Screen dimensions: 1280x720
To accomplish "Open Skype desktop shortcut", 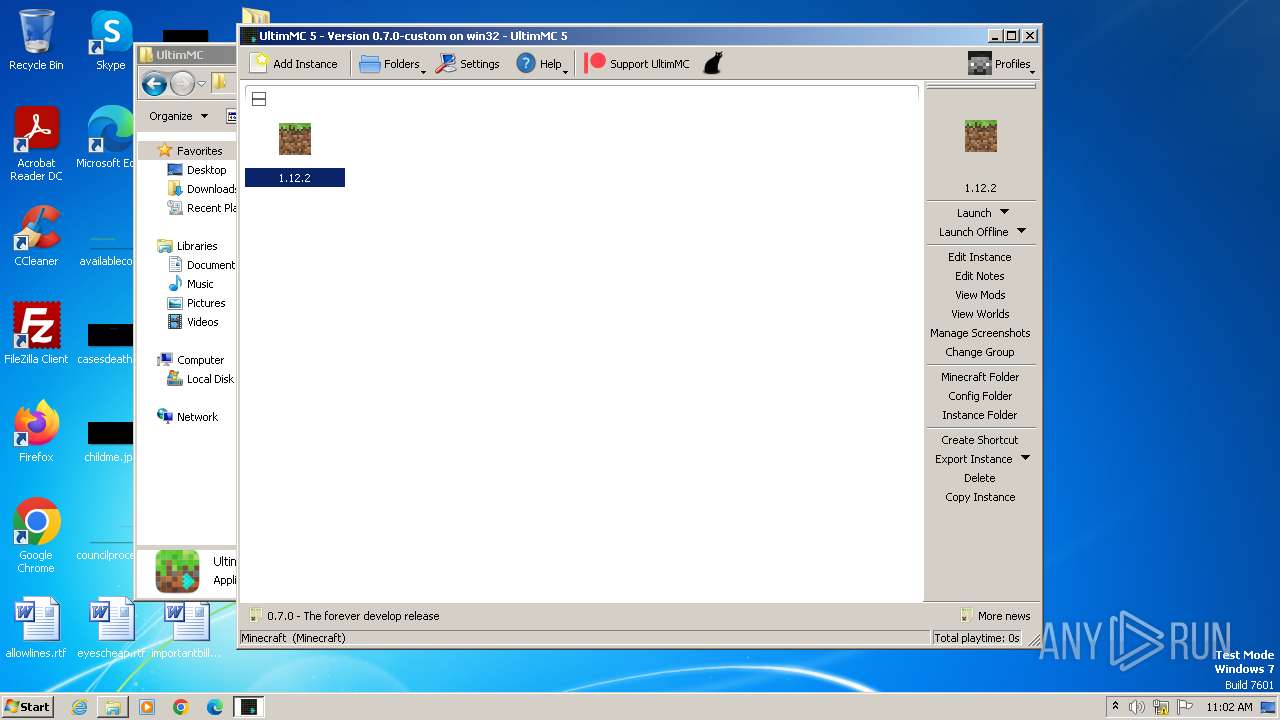I will [110, 40].
